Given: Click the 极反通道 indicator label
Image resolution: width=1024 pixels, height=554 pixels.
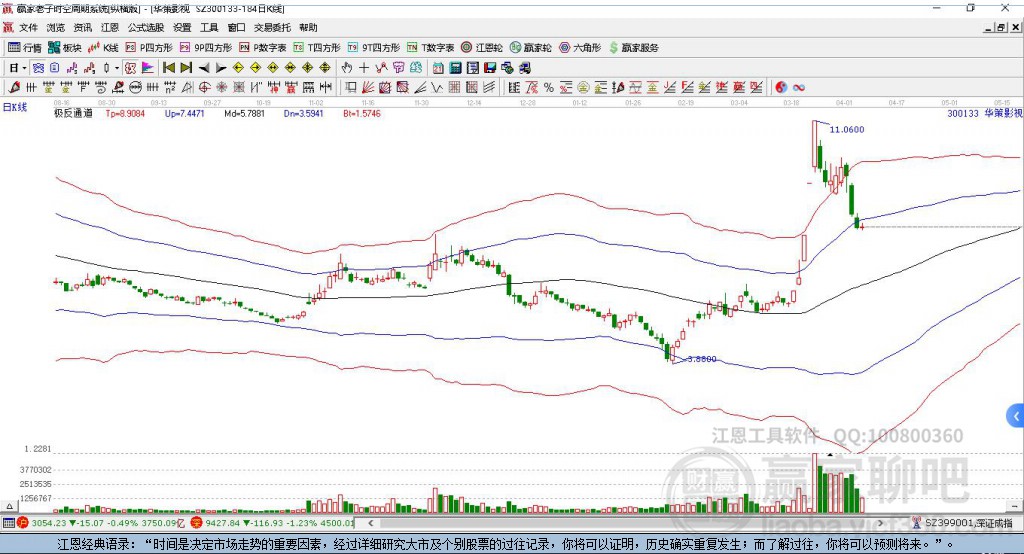Looking at the screenshot, I should [73, 113].
